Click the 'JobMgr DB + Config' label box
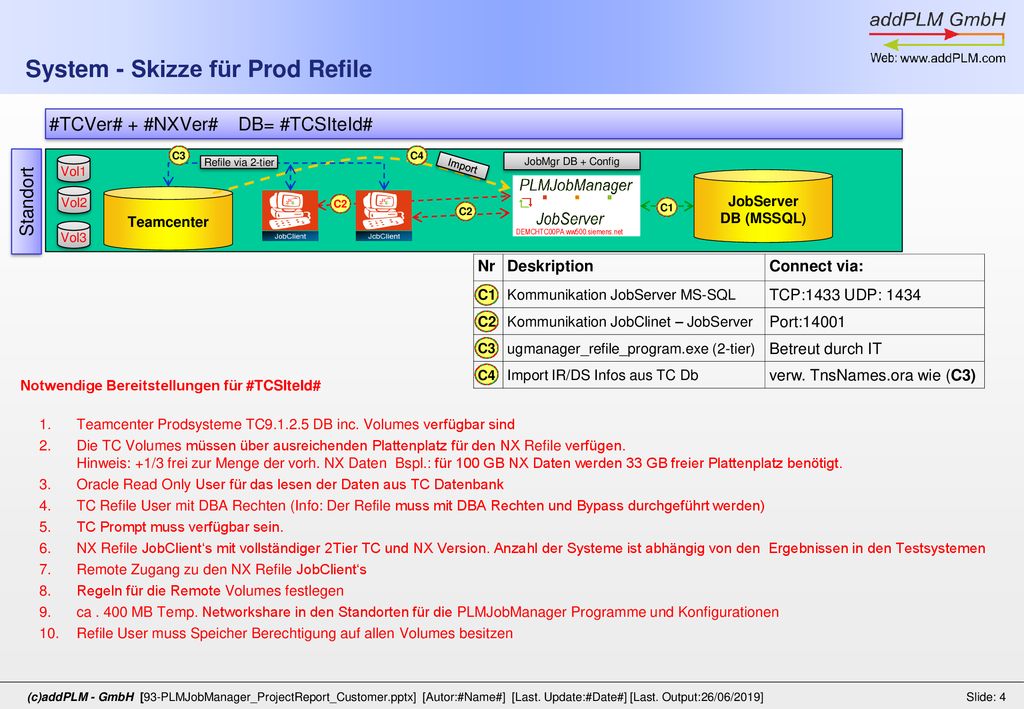The width and height of the screenshot is (1024, 709). [571, 161]
